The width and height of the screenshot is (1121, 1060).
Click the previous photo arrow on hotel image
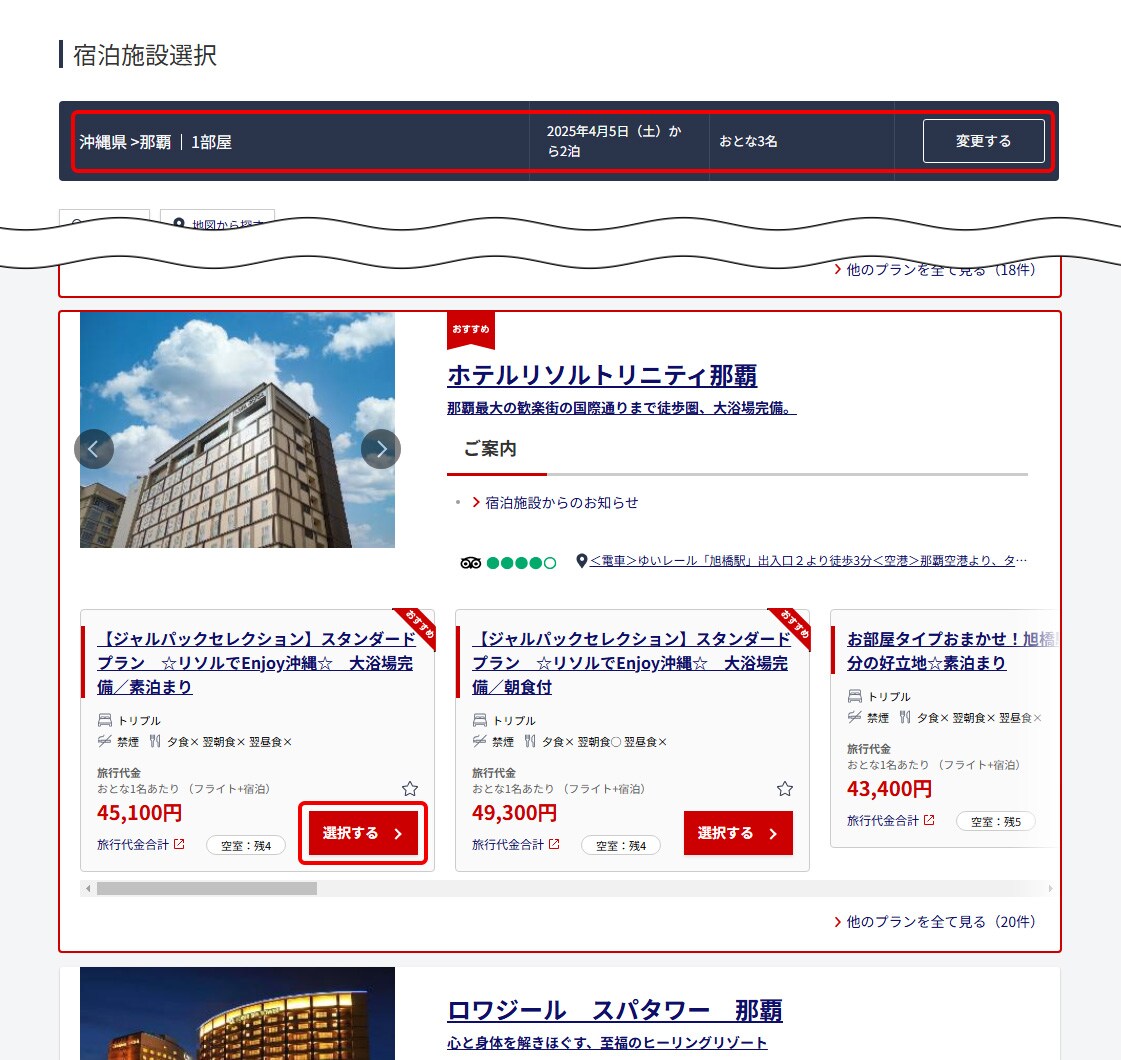coord(94,449)
